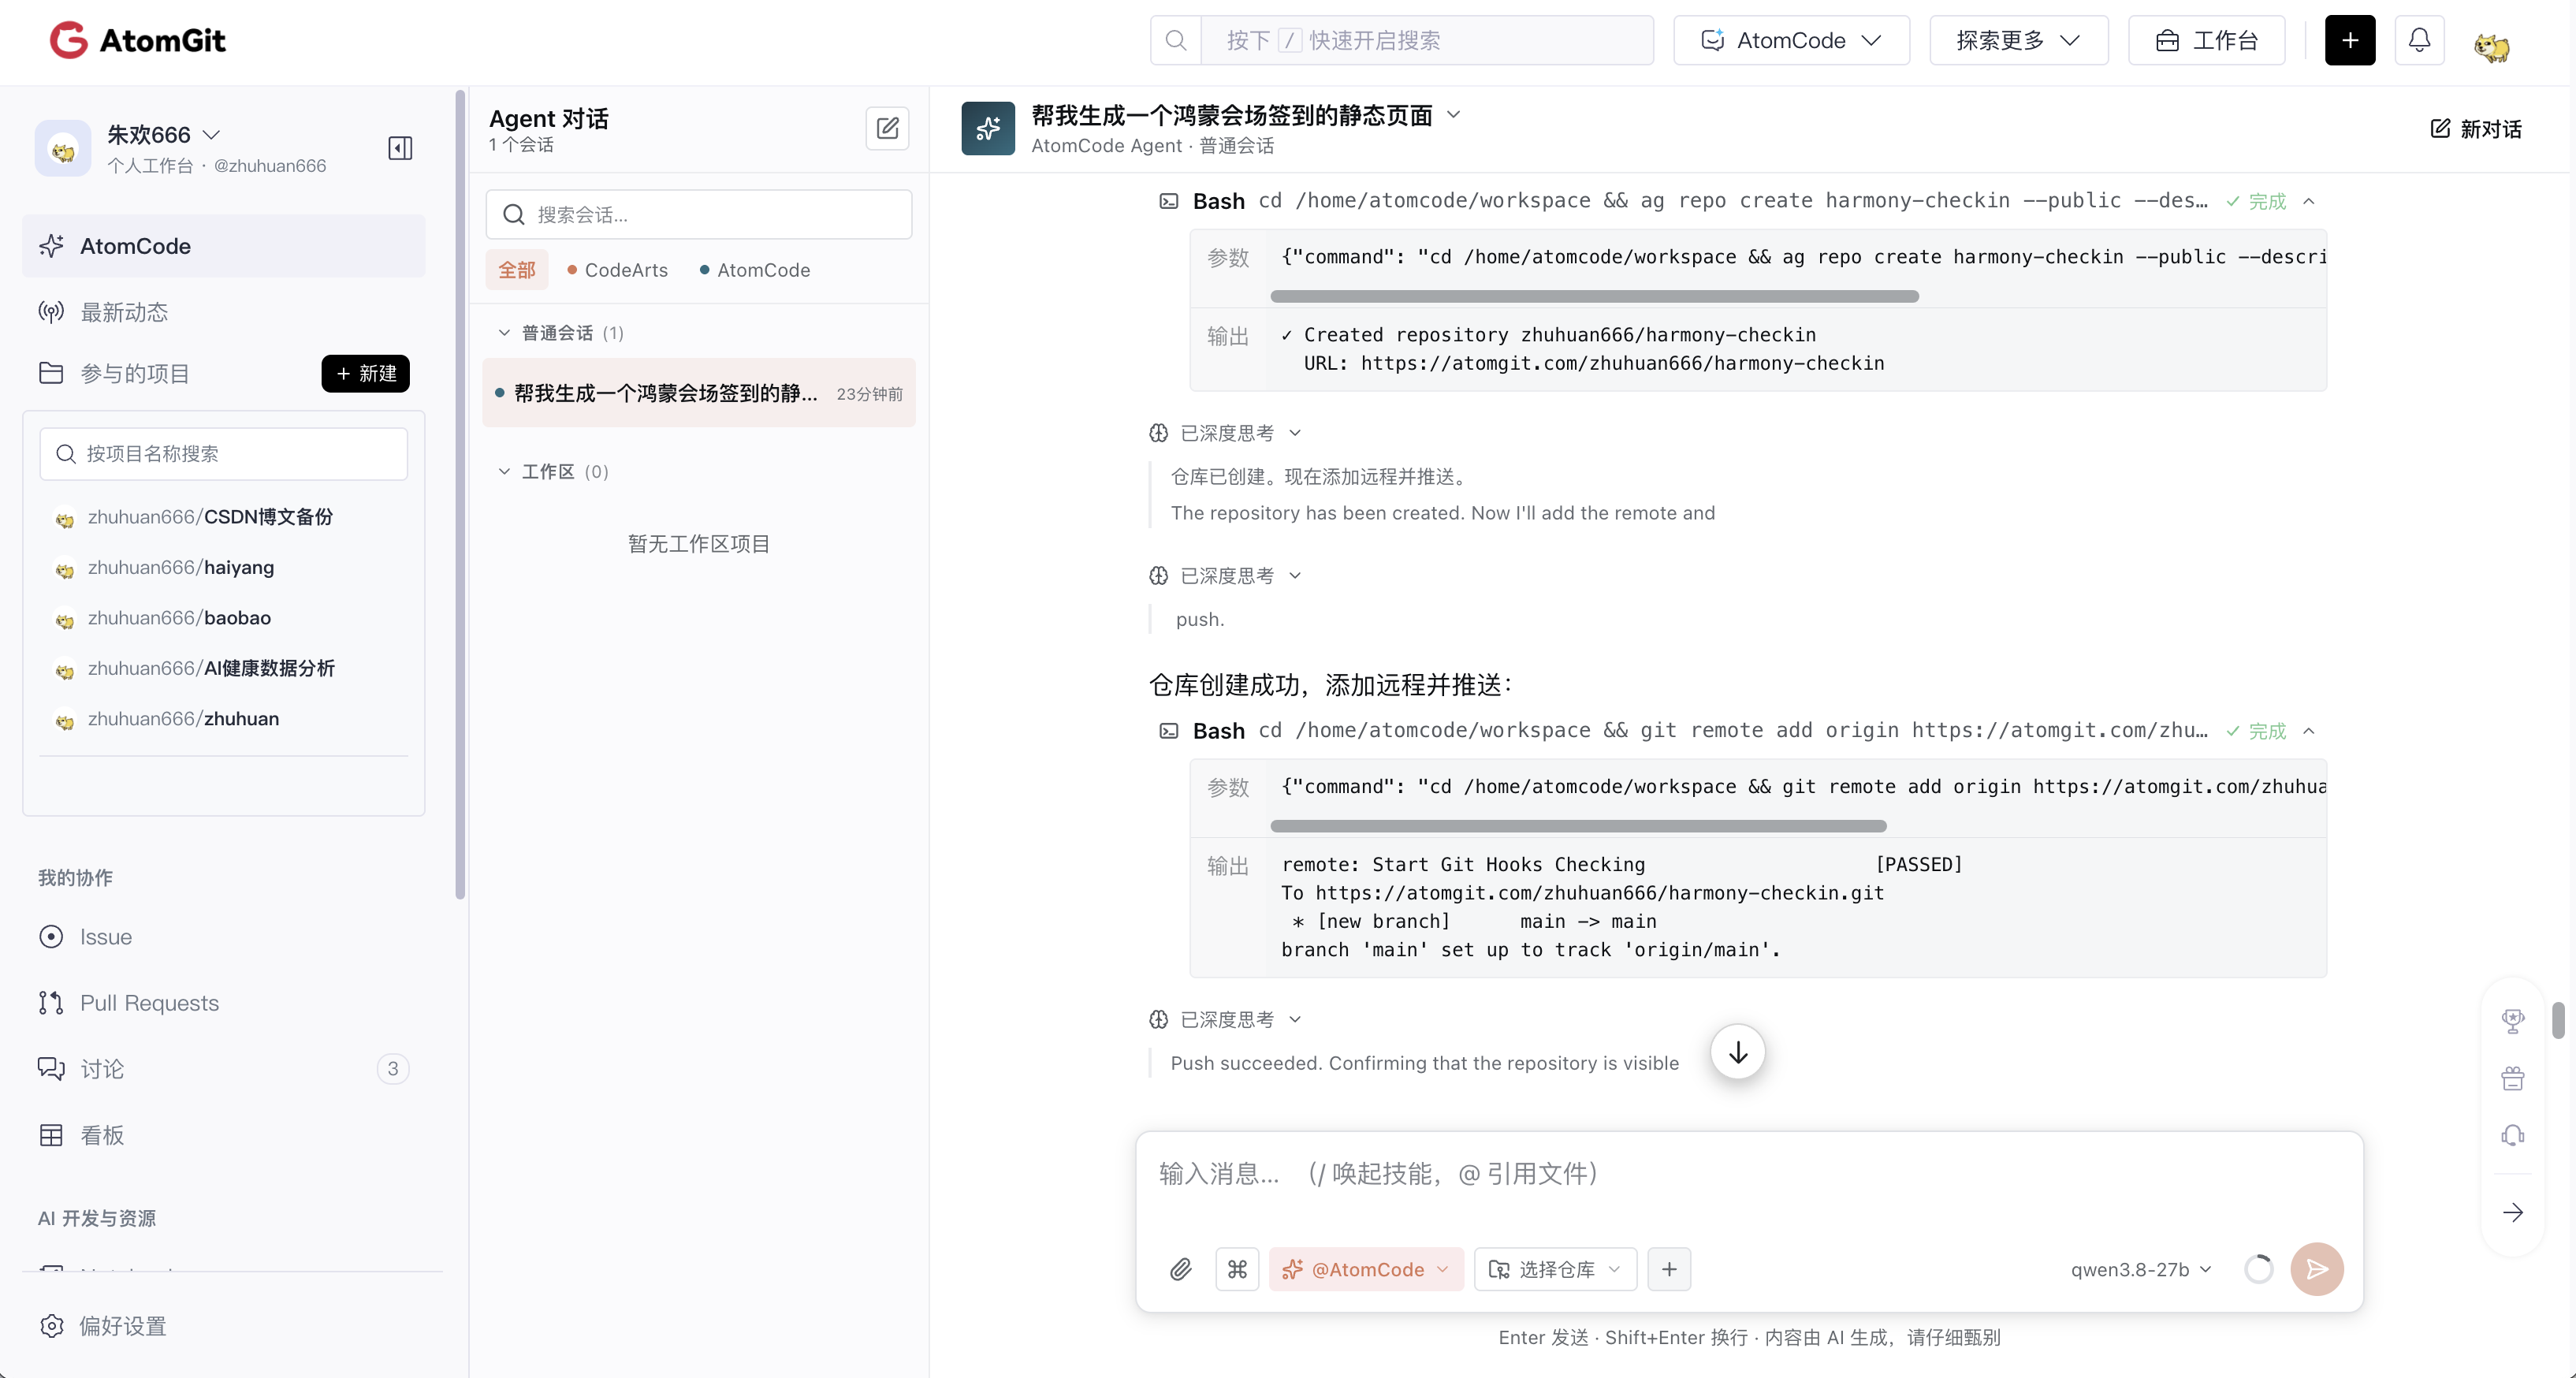Click the black plus create button

pyautogui.click(x=2350, y=40)
